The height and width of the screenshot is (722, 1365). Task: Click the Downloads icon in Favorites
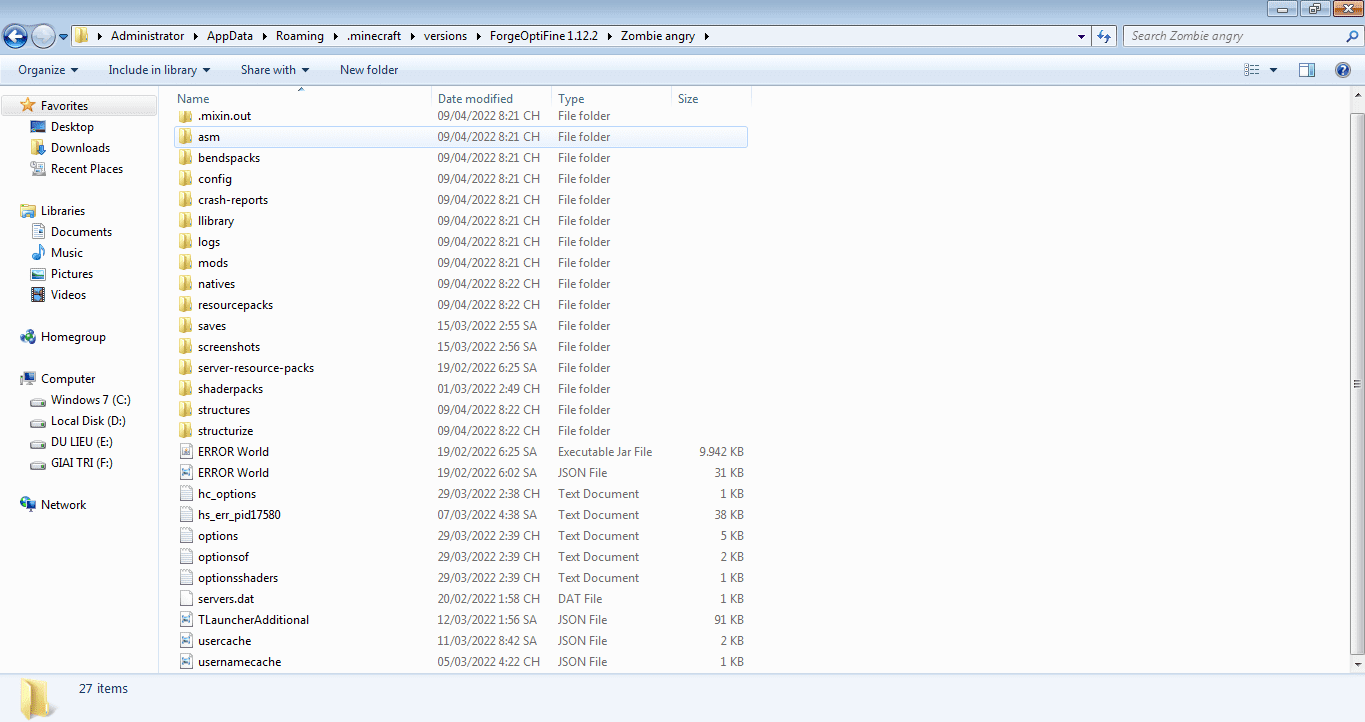point(38,148)
